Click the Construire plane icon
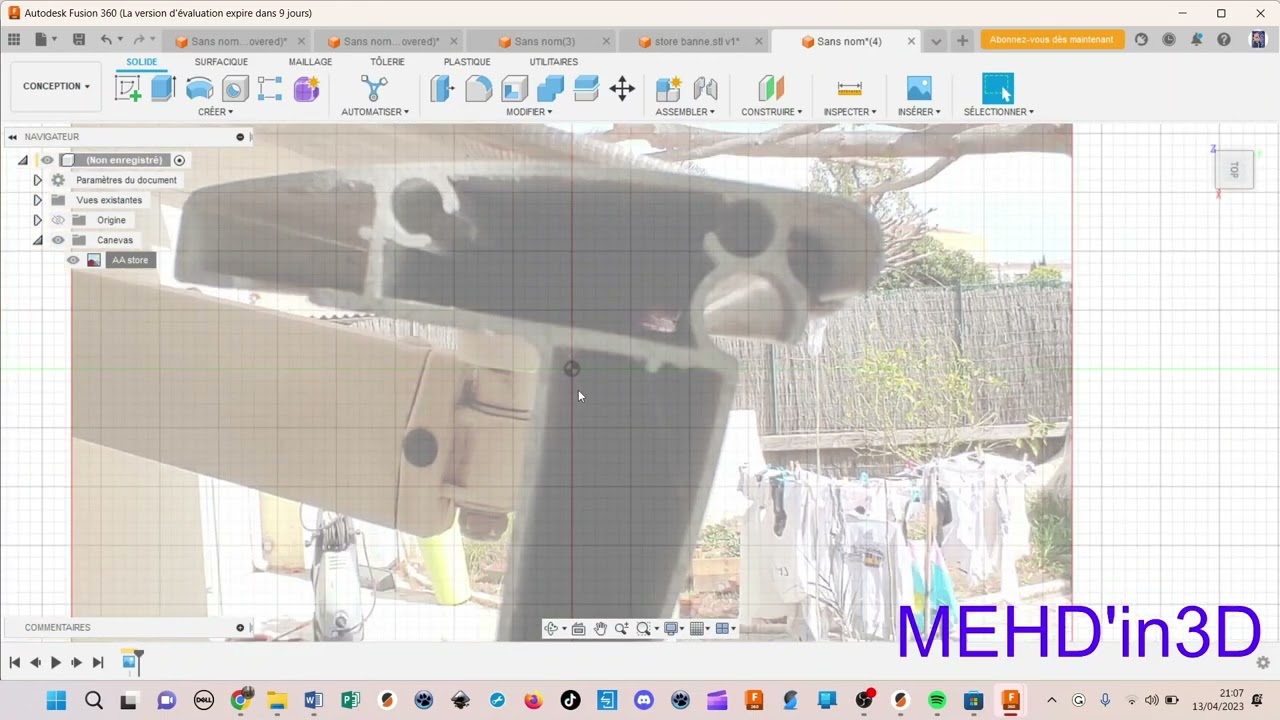The image size is (1280, 720). click(771, 88)
